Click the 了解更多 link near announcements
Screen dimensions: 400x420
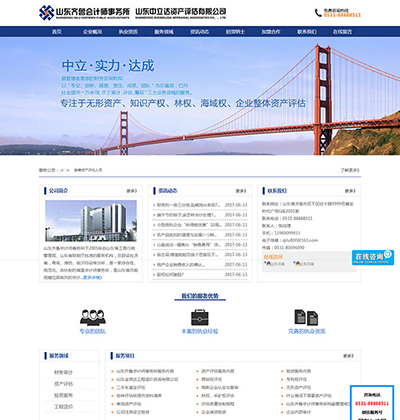tap(350, 170)
